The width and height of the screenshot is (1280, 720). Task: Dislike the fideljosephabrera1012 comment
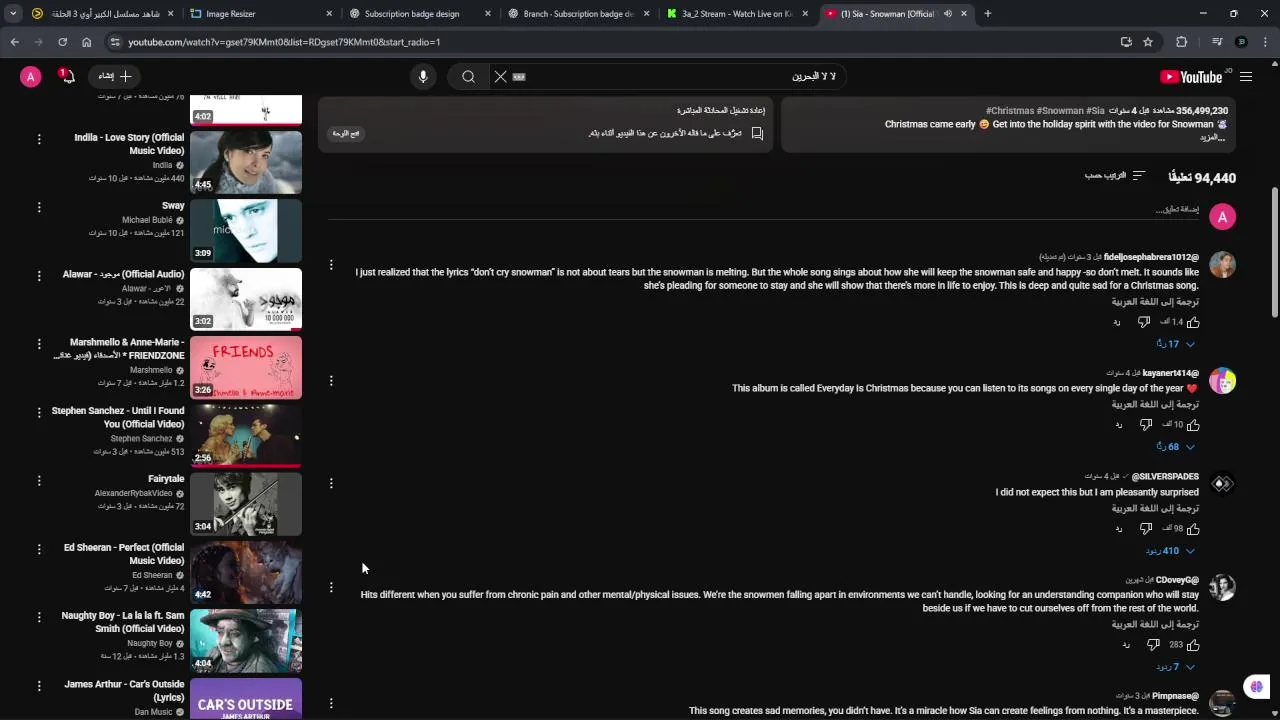point(1144,322)
